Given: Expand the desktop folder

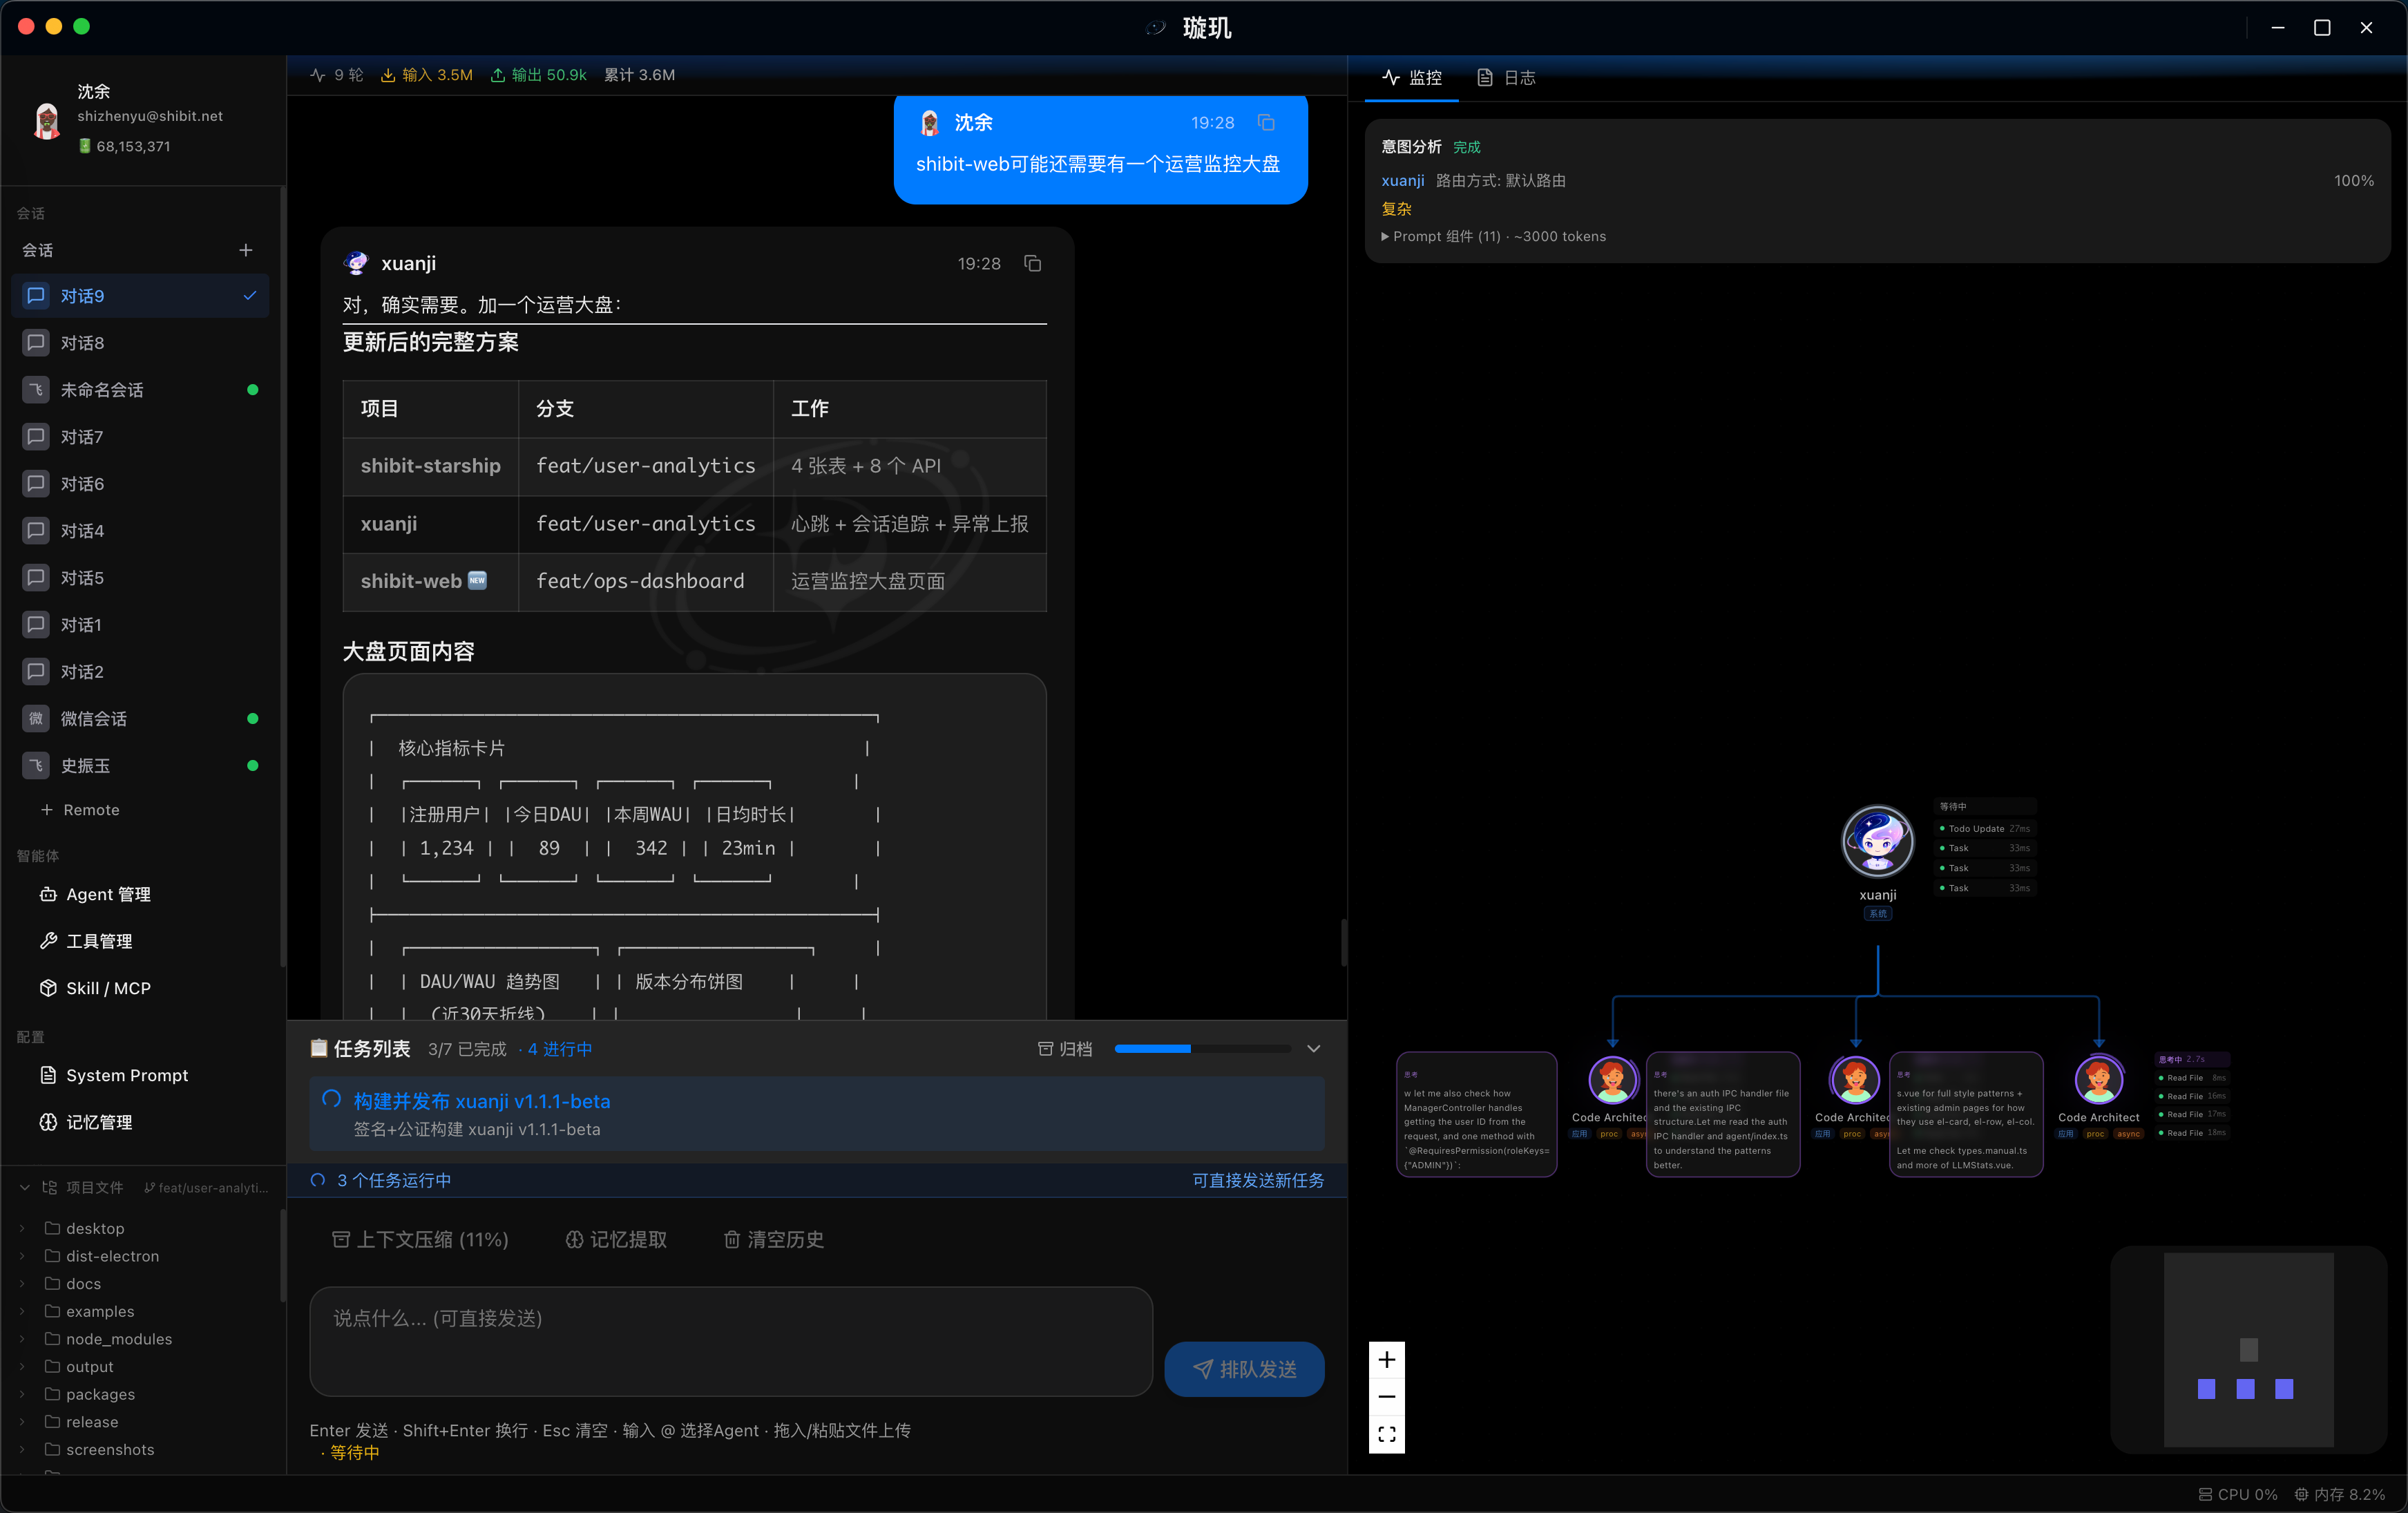Looking at the screenshot, I should point(22,1228).
